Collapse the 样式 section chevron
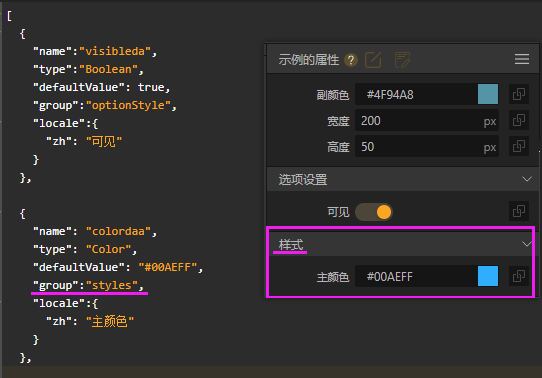Screen dimensions: 542x378 click(x=526, y=244)
